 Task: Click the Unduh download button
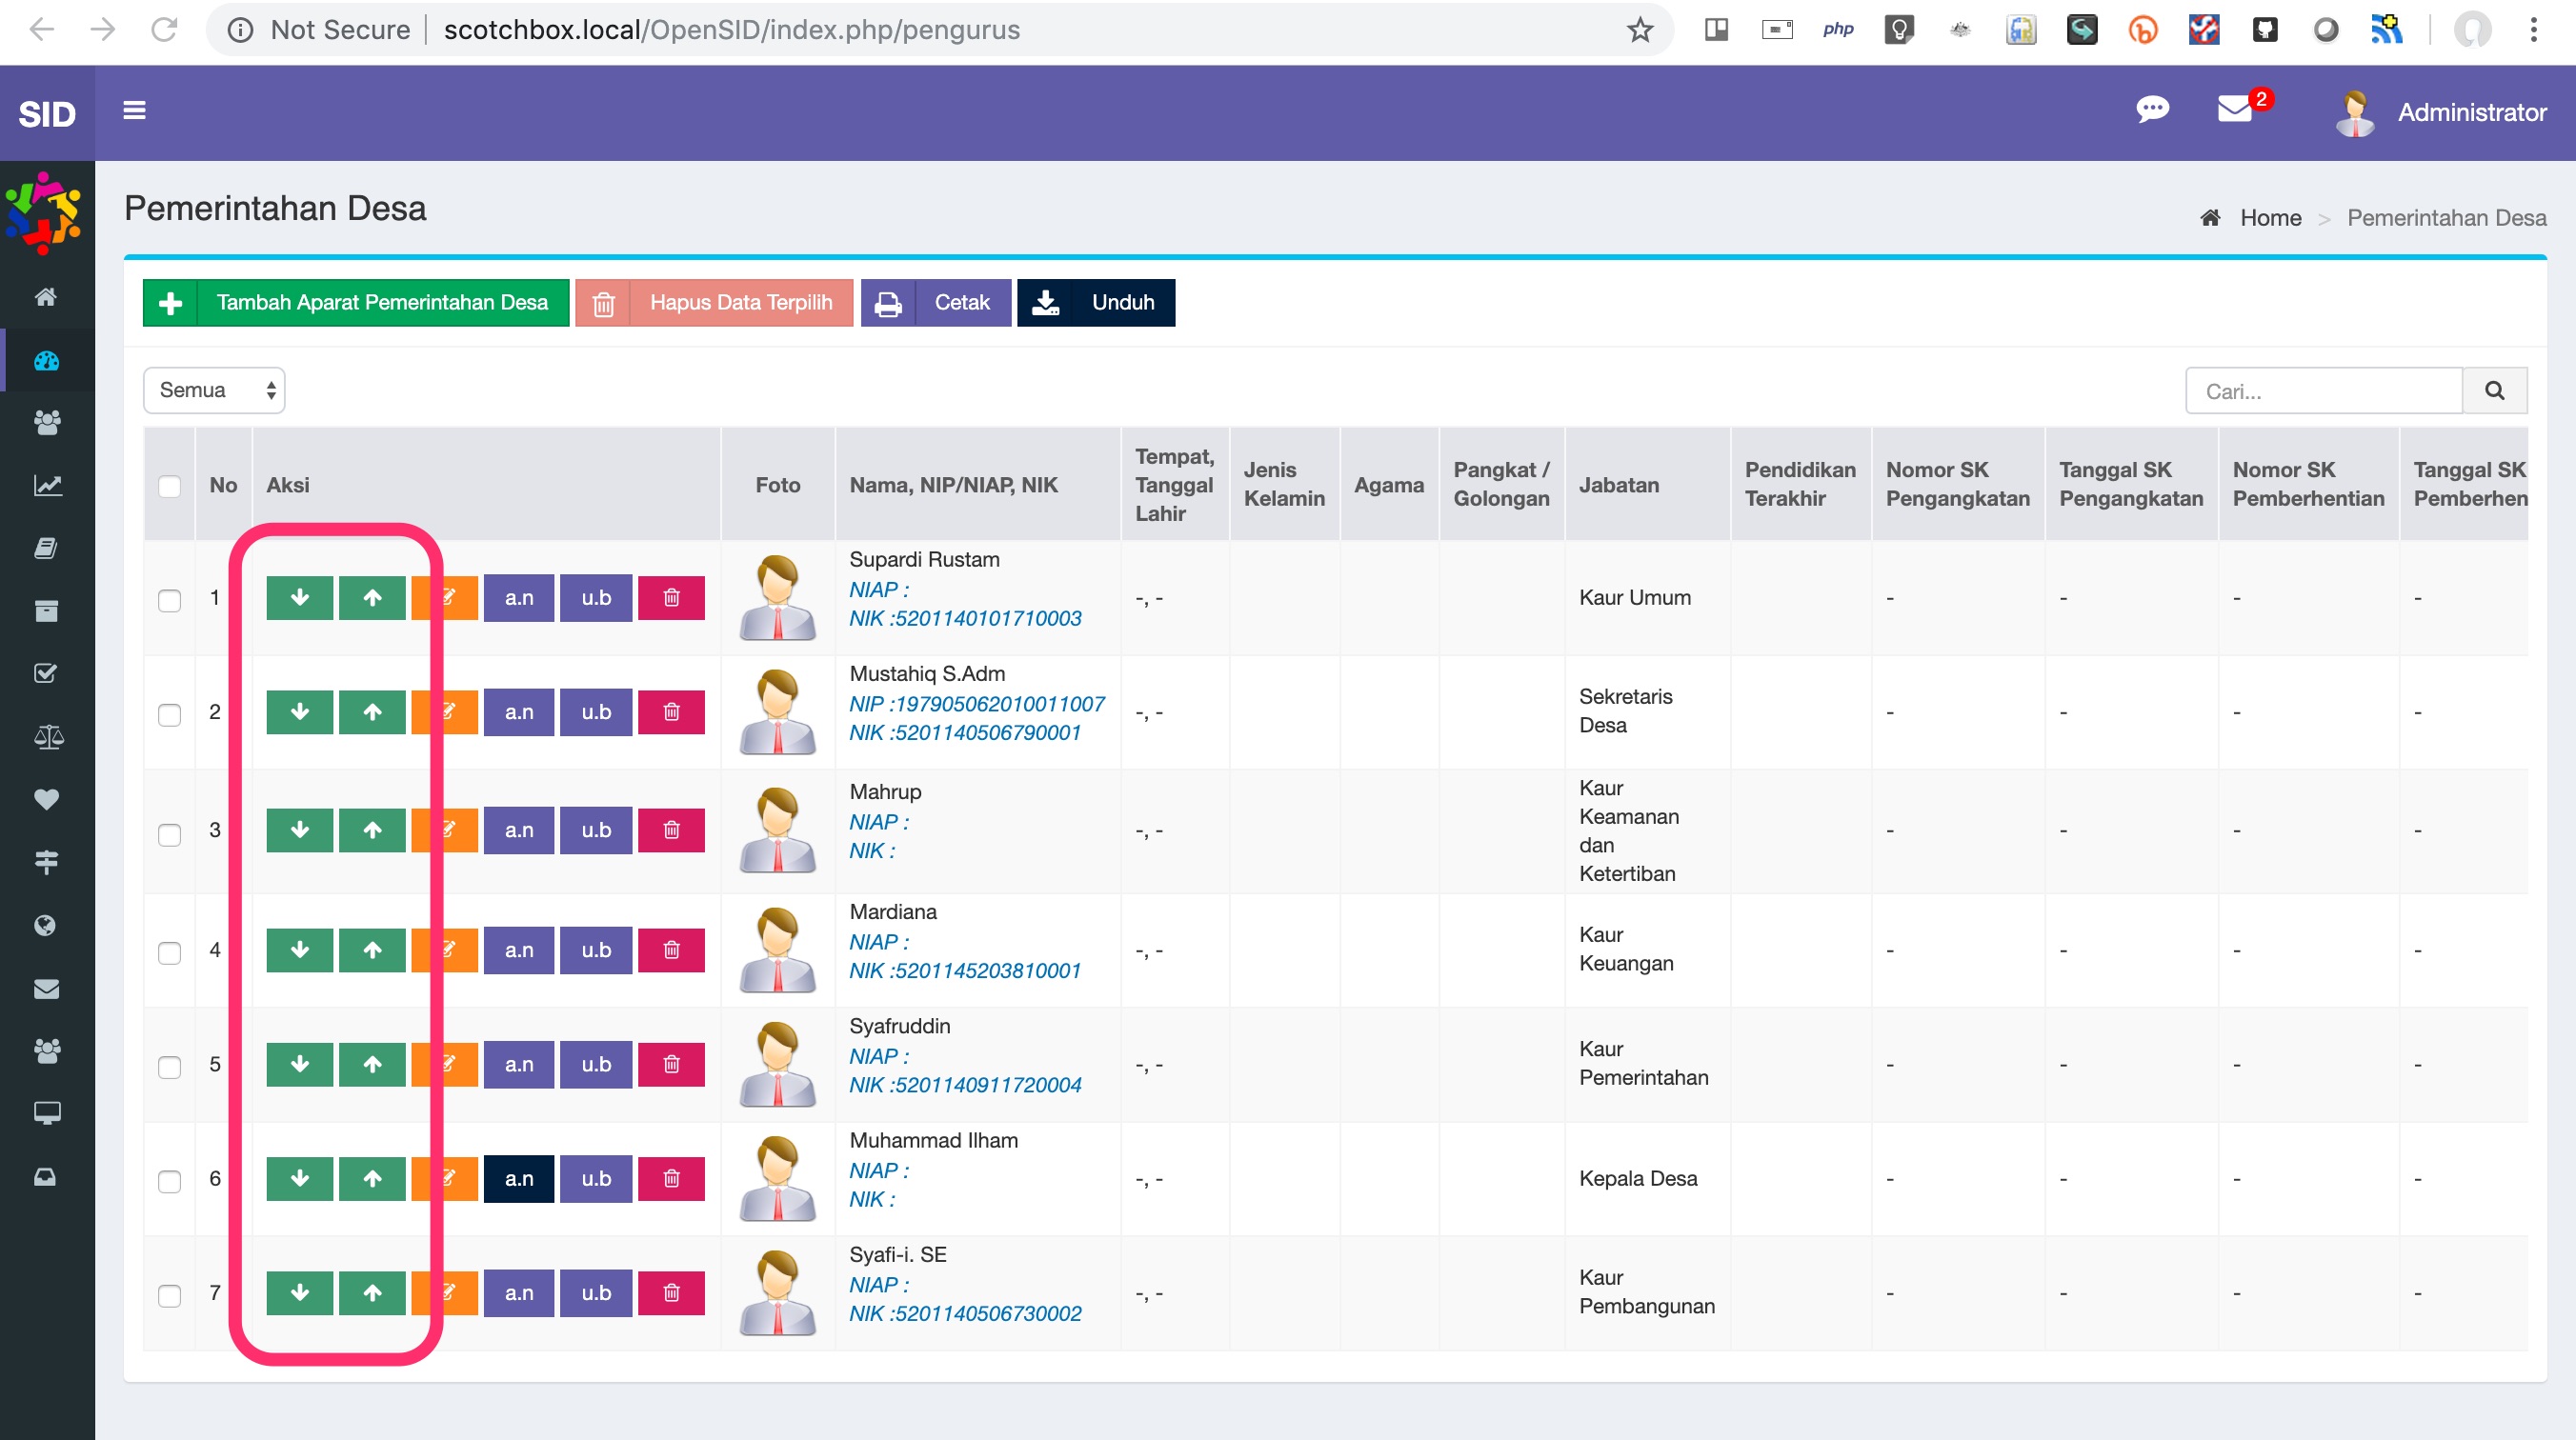click(x=1096, y=303)
